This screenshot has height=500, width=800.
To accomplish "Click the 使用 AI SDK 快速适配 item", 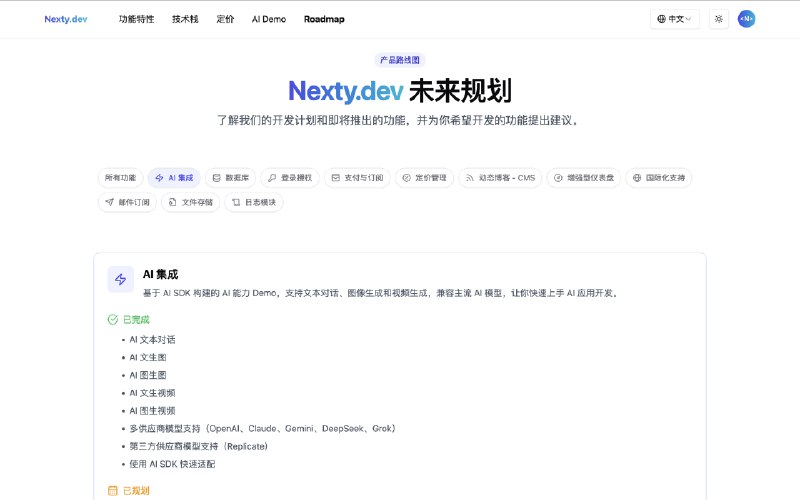I will 172,464.
